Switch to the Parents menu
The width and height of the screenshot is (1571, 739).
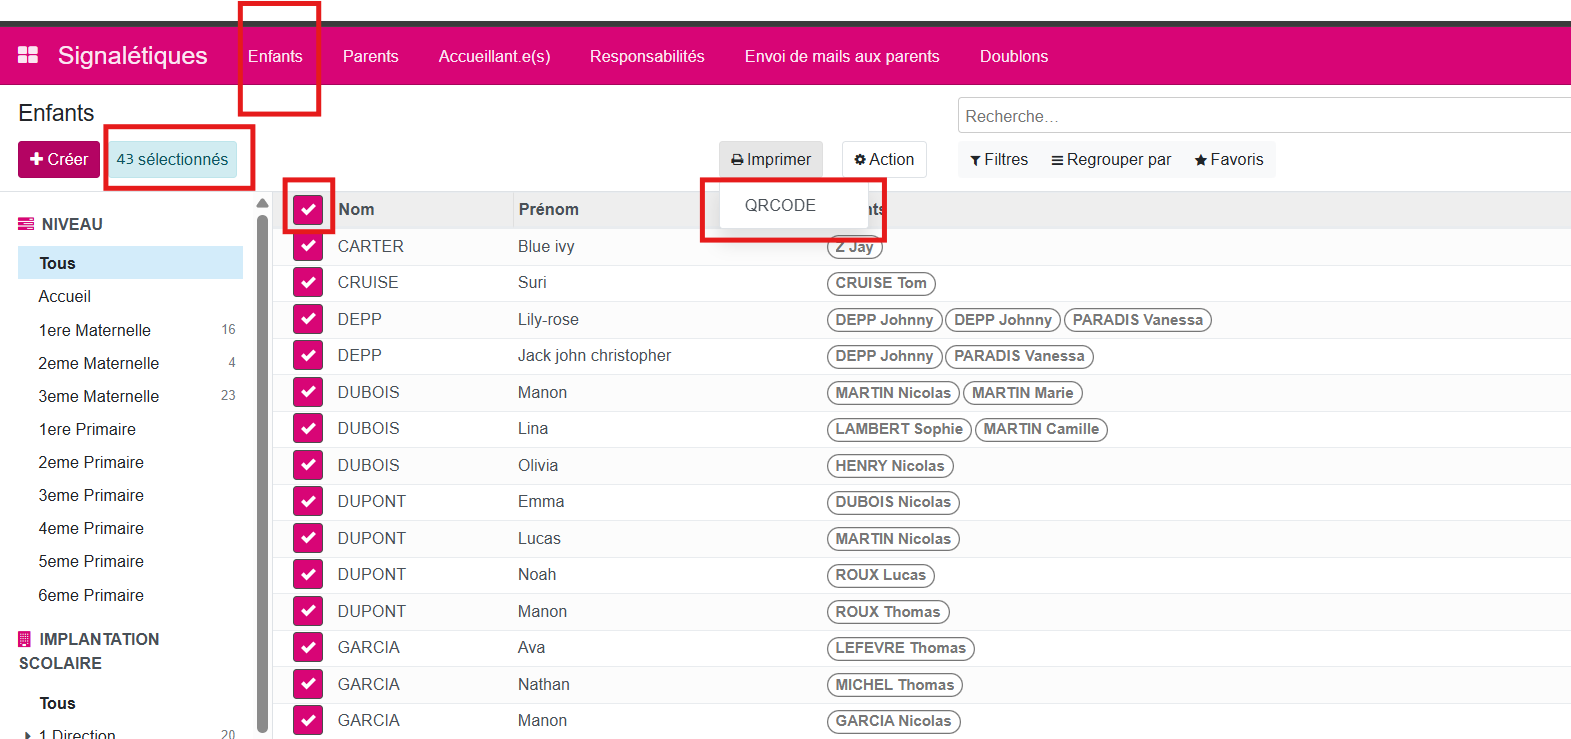click(370, 56)
